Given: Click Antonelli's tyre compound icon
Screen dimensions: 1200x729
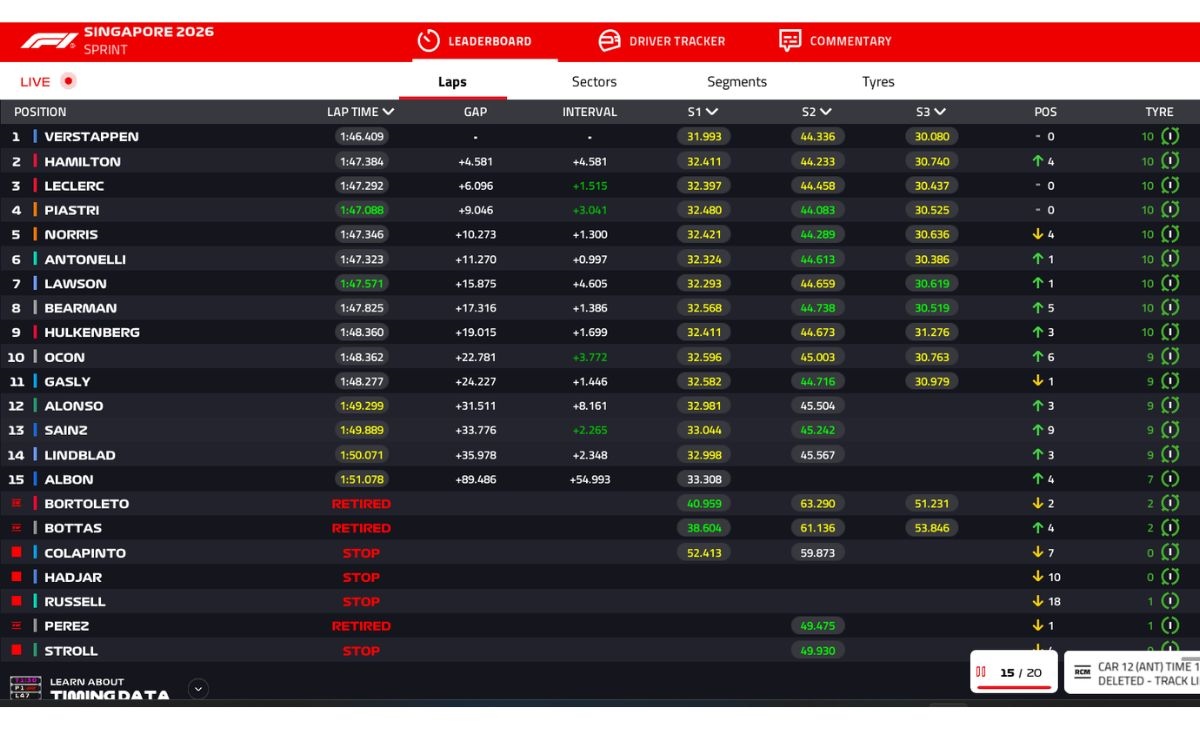Looking at the screenshot, I should [1170, 259].
